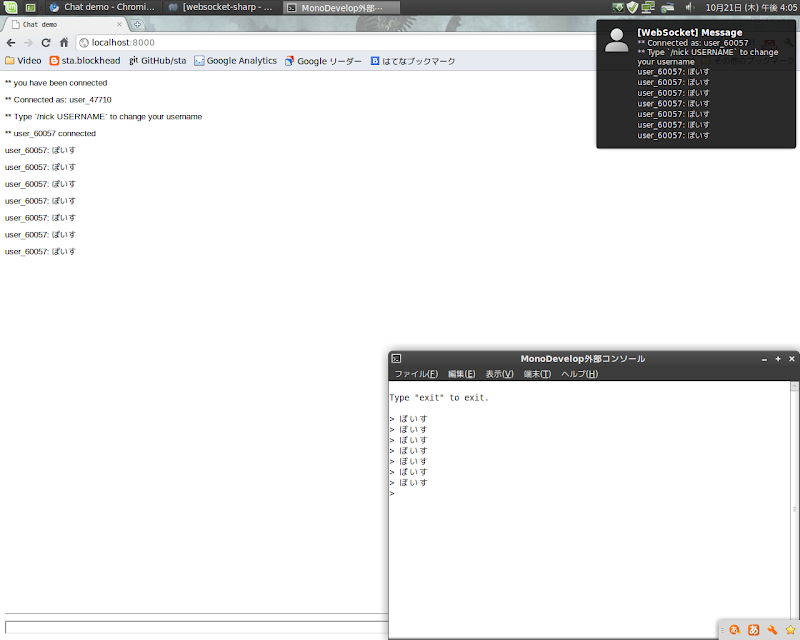Click the shield security tray icon
Image resolution: width=800 pixels, height=640 pixels.
(632, 7)
